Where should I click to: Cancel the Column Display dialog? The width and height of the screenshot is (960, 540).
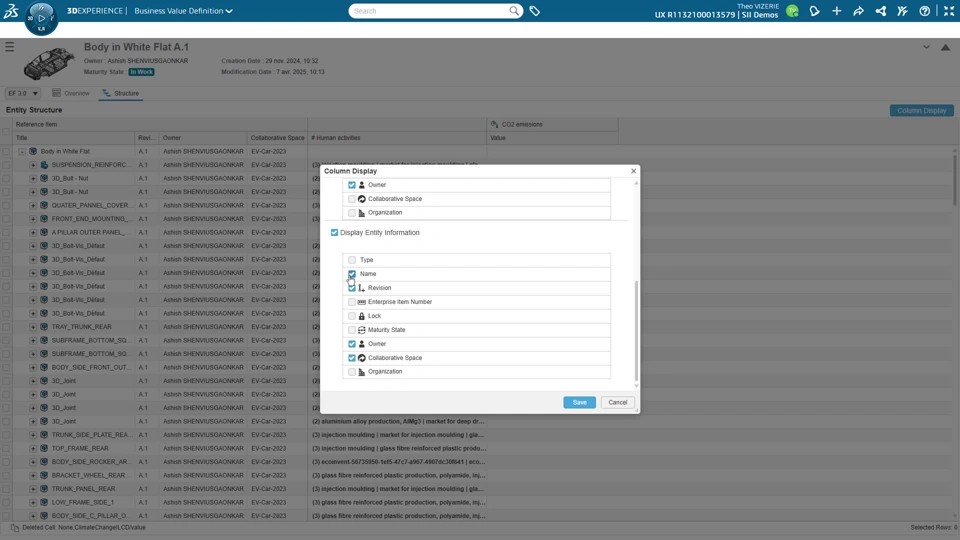click(x=617, y=402)
